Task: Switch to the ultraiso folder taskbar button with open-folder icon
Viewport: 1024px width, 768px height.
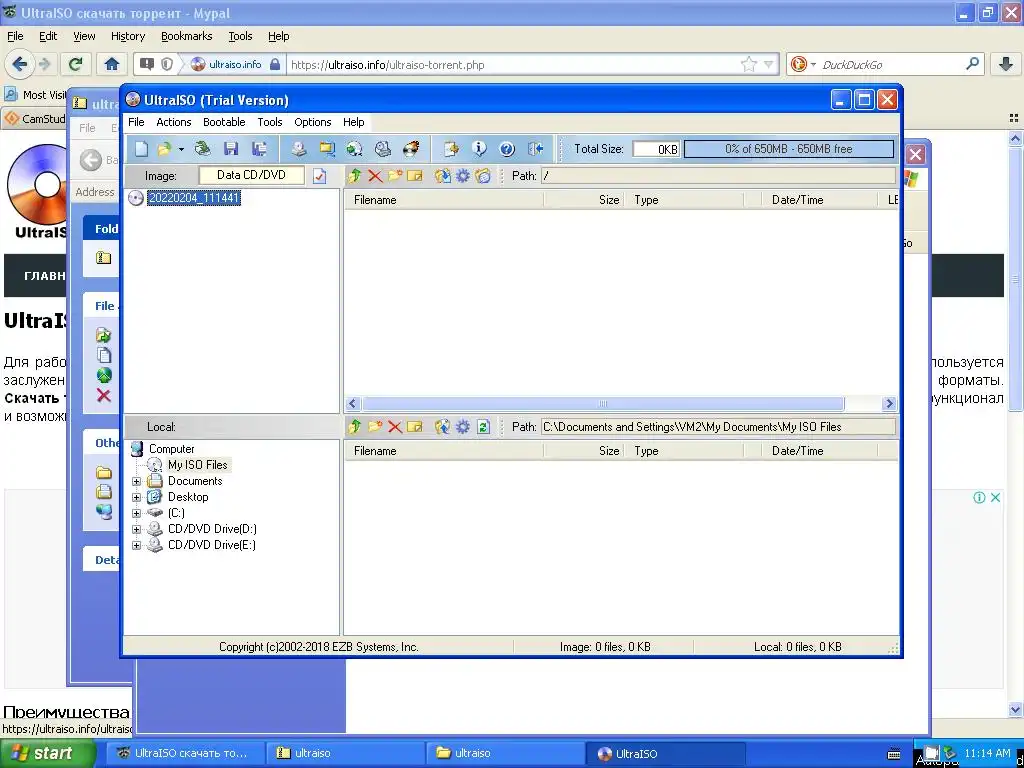Action: tap(503, 753)
